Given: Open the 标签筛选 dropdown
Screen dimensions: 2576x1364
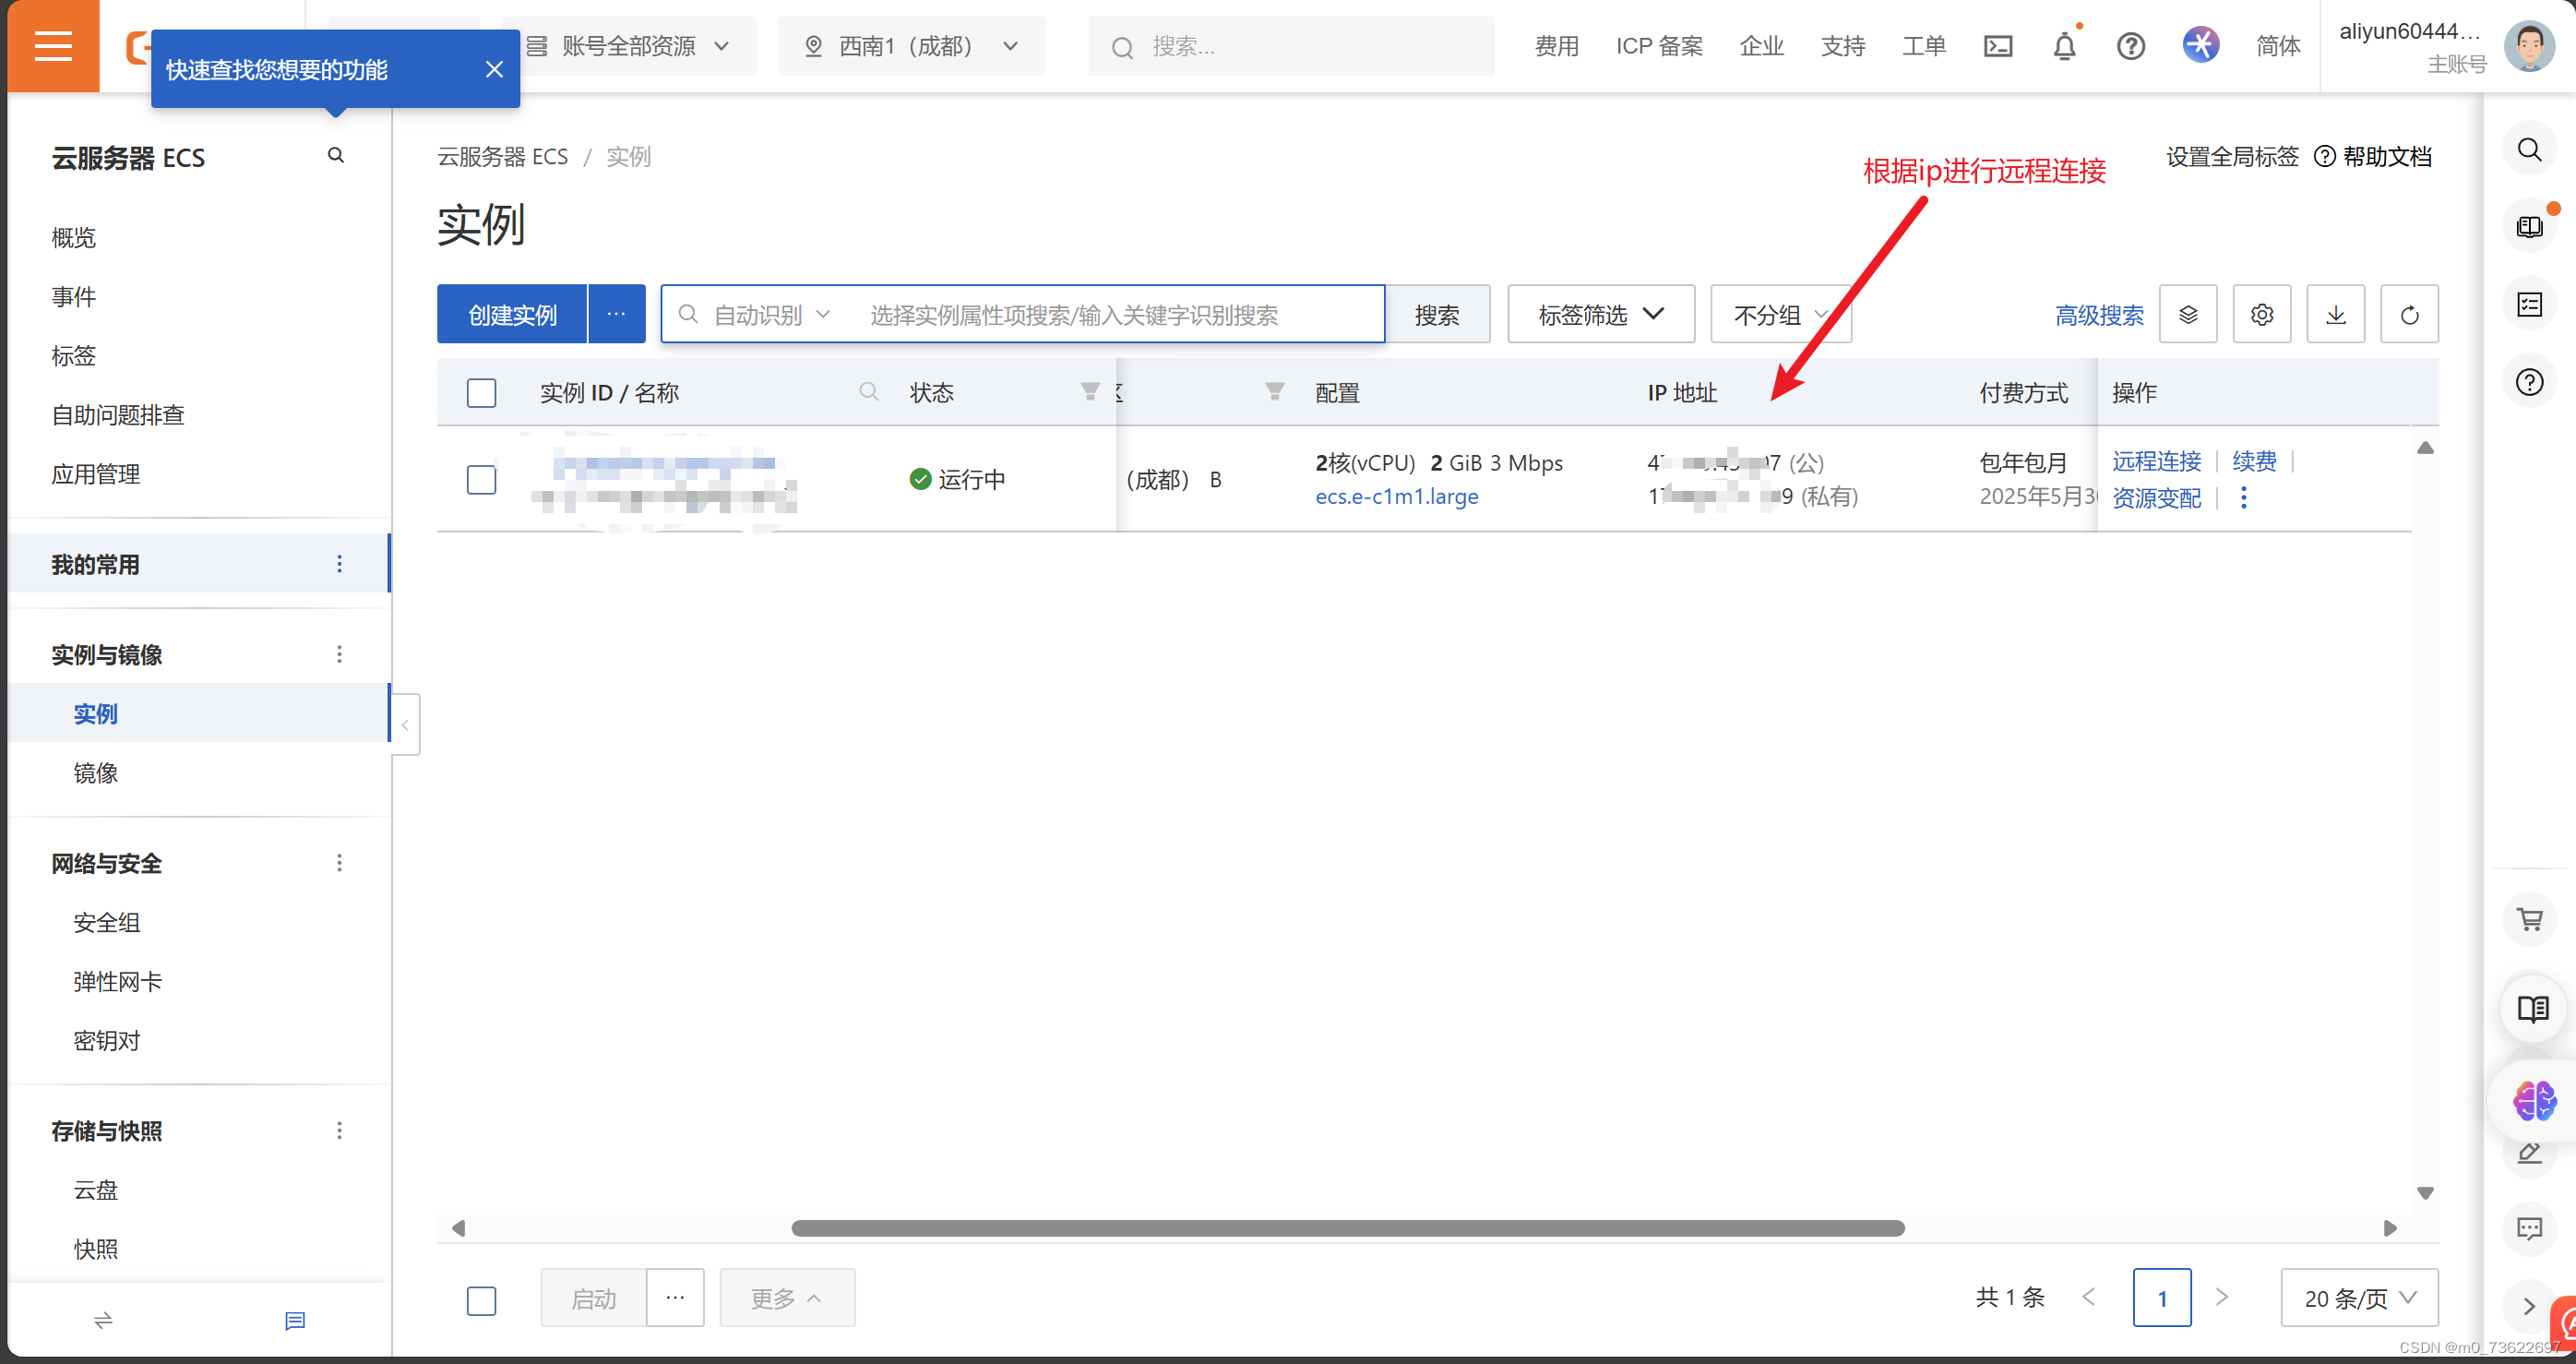Looking at the screenshot, I should coord(1601,314).
